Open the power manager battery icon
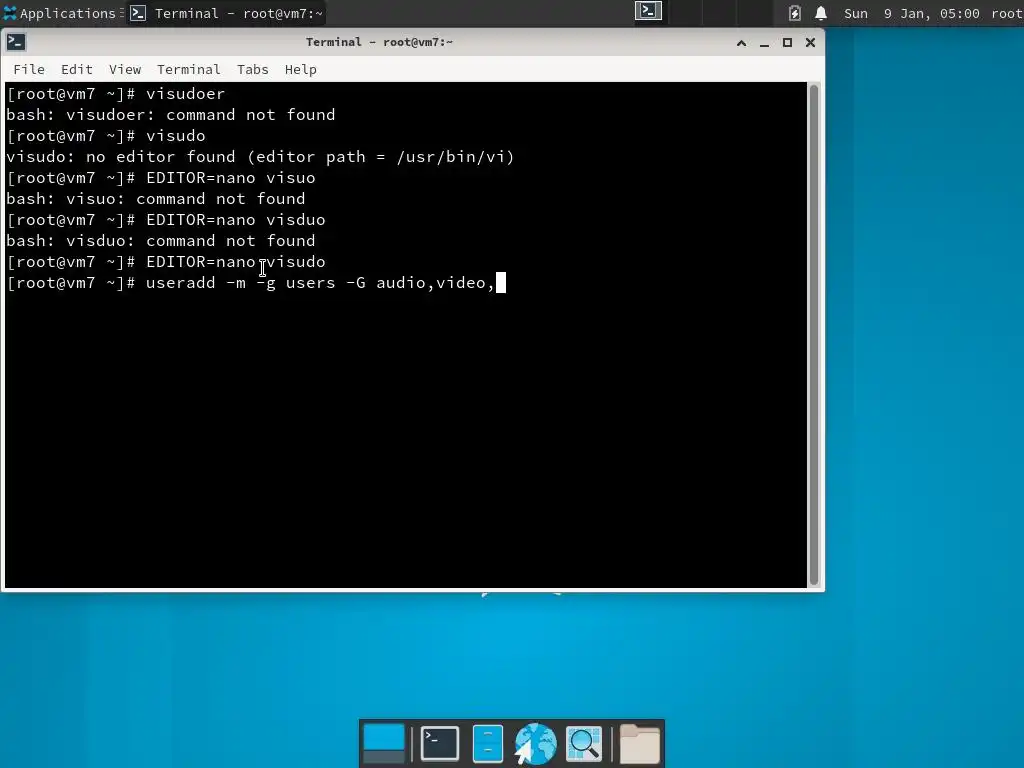This screenshot has height=768, width=1024. click(x=794, y=13)
